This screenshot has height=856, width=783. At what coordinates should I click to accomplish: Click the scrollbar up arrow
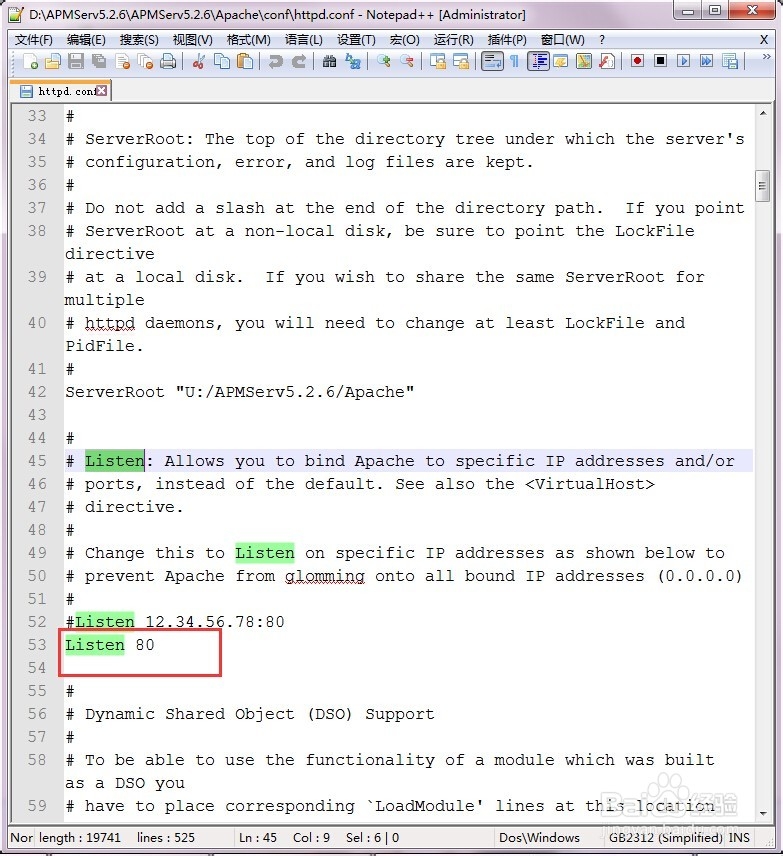pos(763,114)
